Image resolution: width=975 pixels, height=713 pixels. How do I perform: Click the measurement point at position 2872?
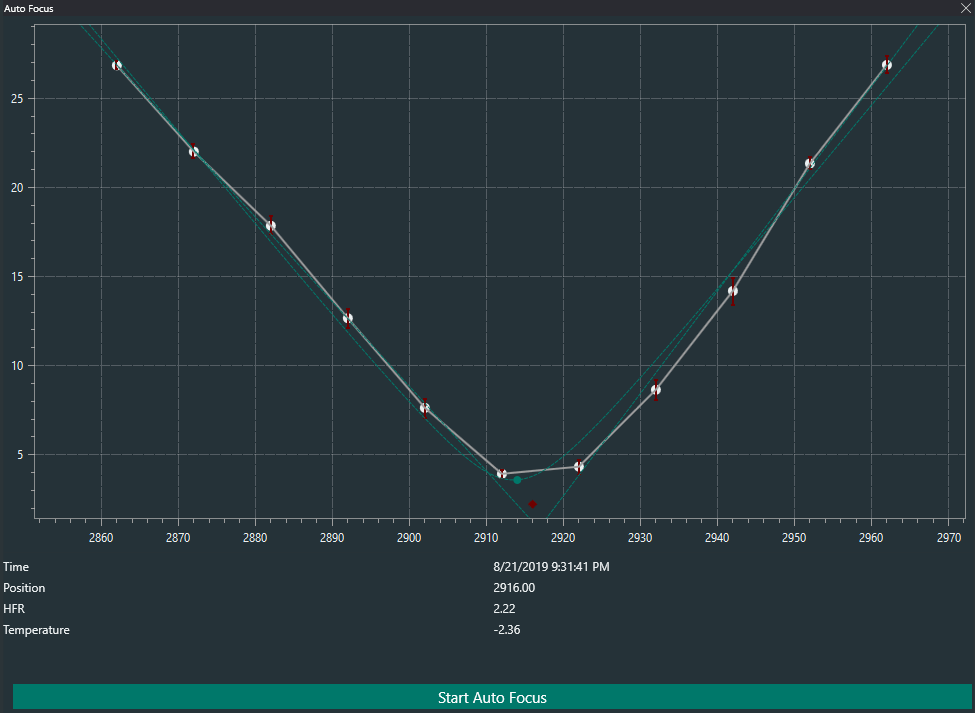coord(194,152)
